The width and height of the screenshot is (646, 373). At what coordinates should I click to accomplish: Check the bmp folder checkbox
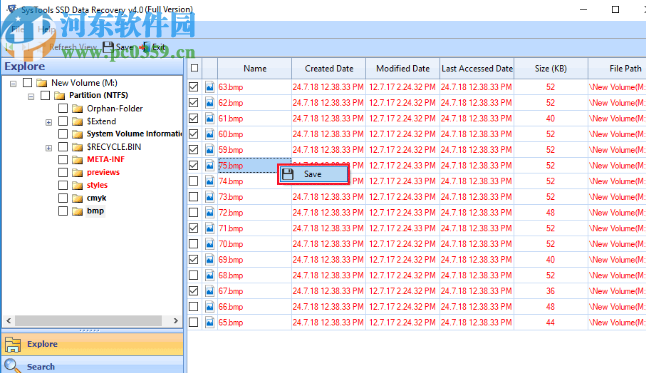(x=63, y=211)
